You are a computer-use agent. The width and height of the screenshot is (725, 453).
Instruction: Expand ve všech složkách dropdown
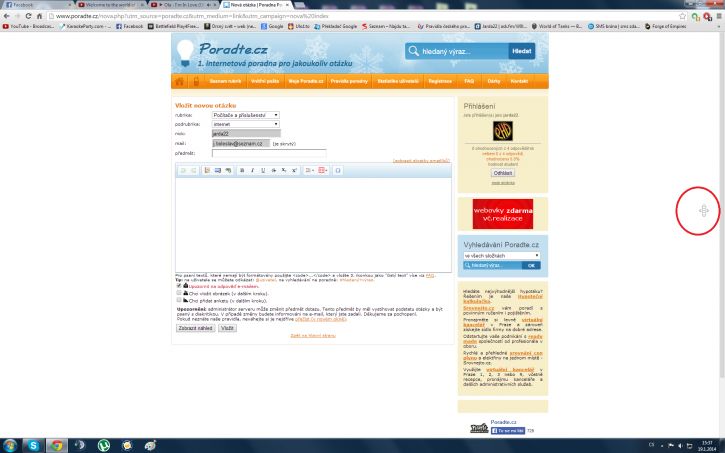(502, 255)
